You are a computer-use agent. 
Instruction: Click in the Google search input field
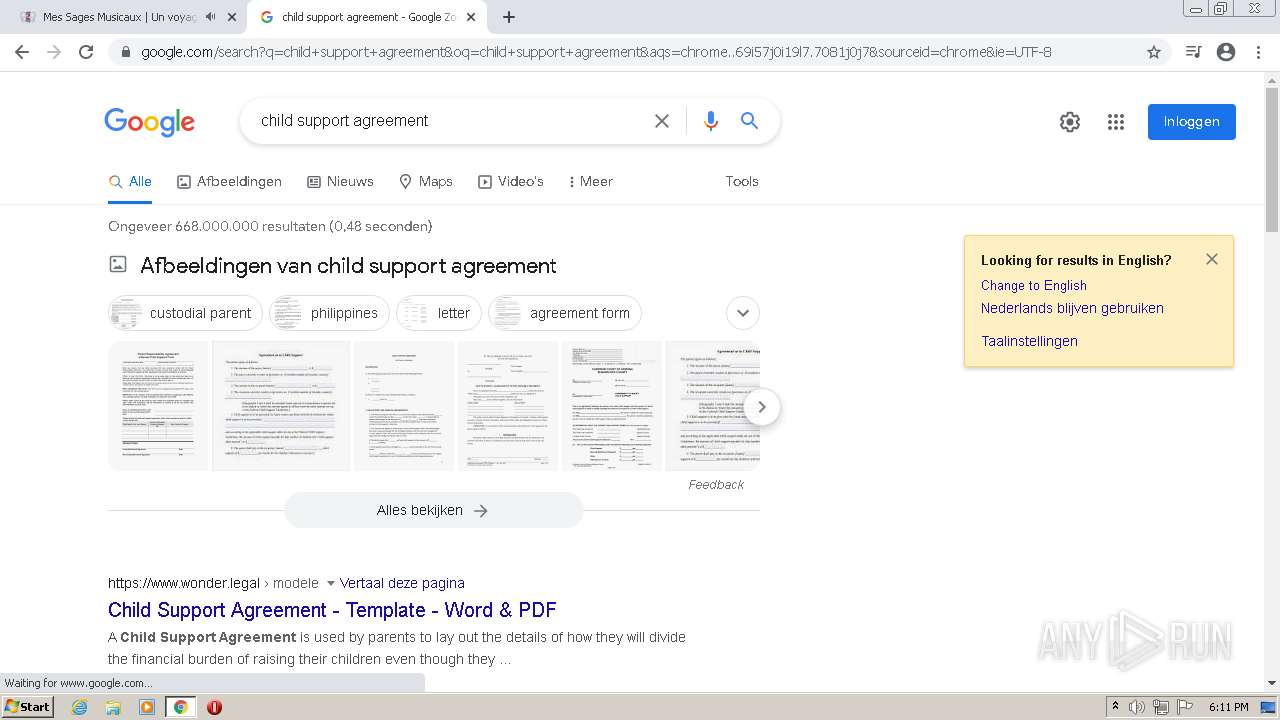[x=450, y=121]
